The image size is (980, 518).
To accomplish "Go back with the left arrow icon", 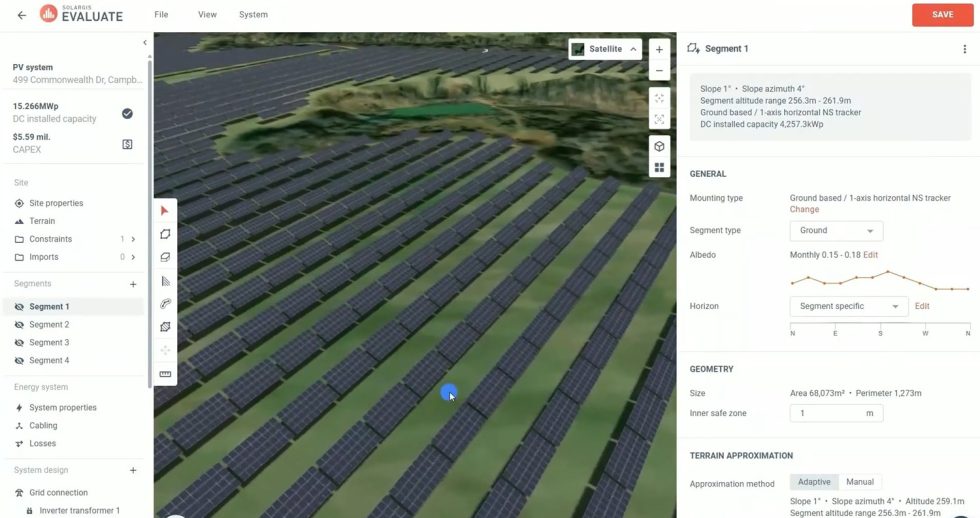I will (x=22, y=15).
